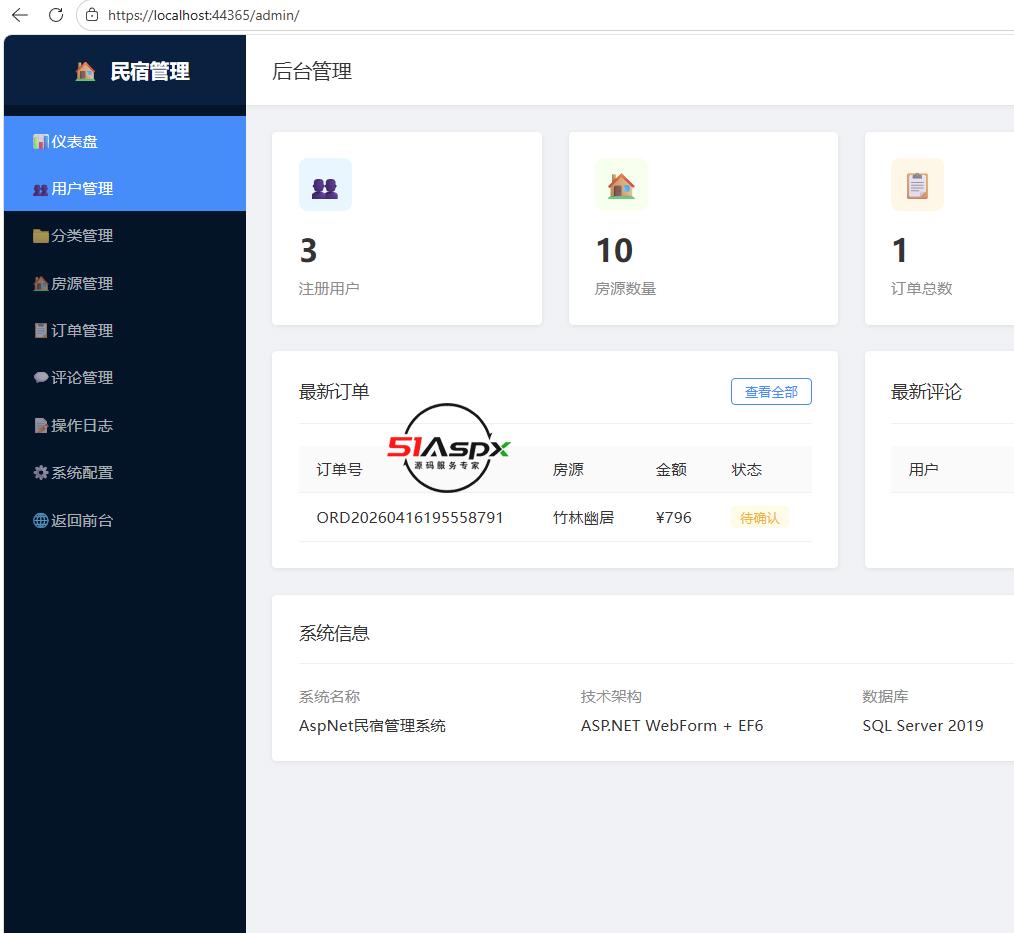The height and width of the screenshot is (933, 1014).
Task: Click the 房源 column header in 最新订单
Action: [568, 469]
